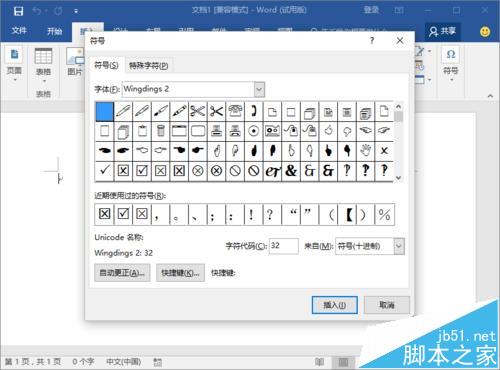Expand the quick access toolbar customize arrow
This screenshot has width=500, height=370.
coord(76,11)
